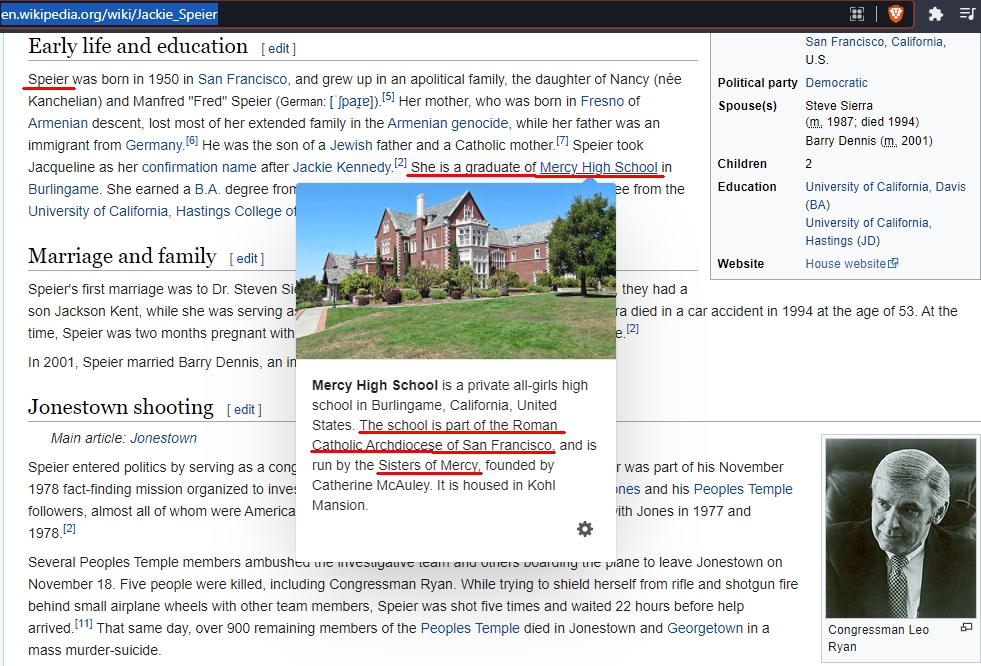The height and width of the screenshot is (666, 981).
Task: Open the B.A. degree link
Action: (x=208, y=189)
